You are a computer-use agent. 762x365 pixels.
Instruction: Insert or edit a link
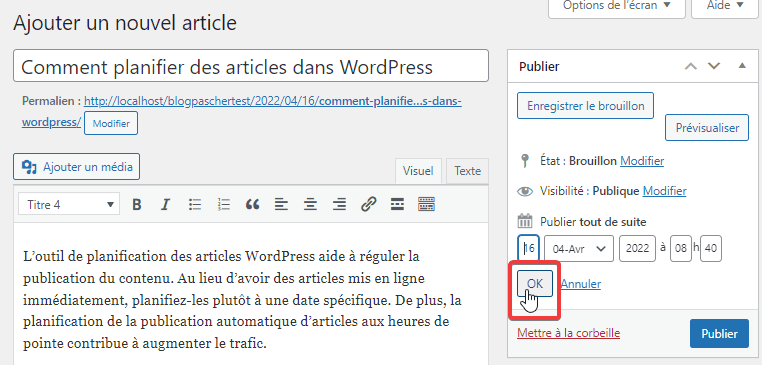click(369, 205)
